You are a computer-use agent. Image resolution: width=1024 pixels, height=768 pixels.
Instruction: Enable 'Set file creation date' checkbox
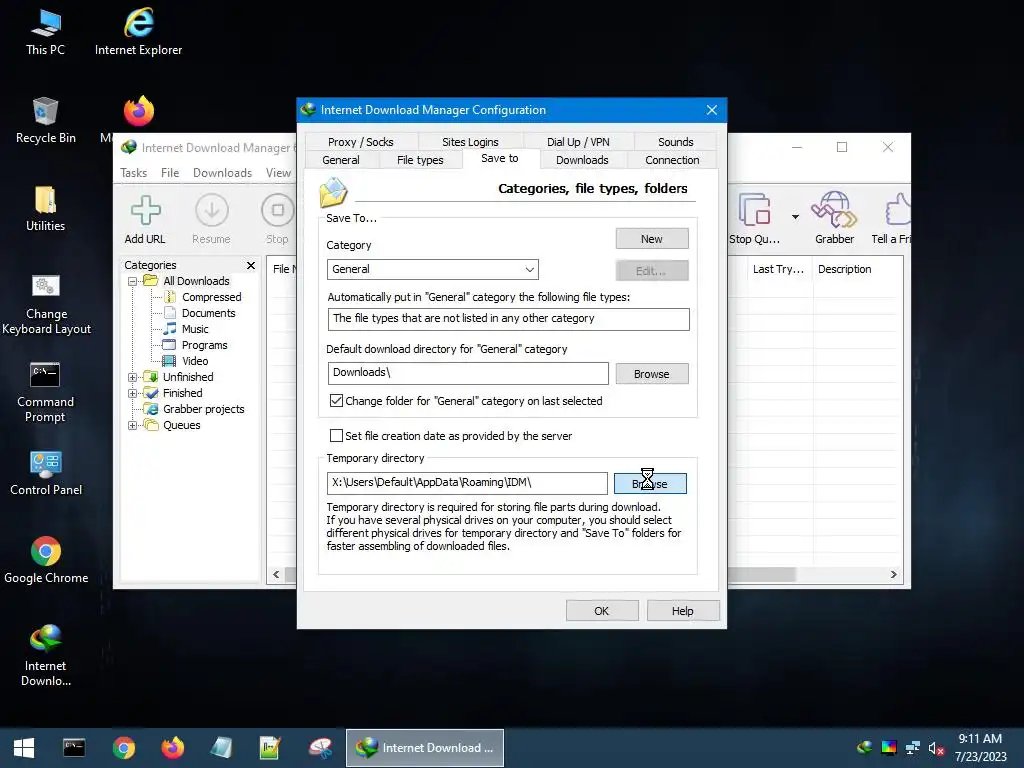(x=336, y=436)
